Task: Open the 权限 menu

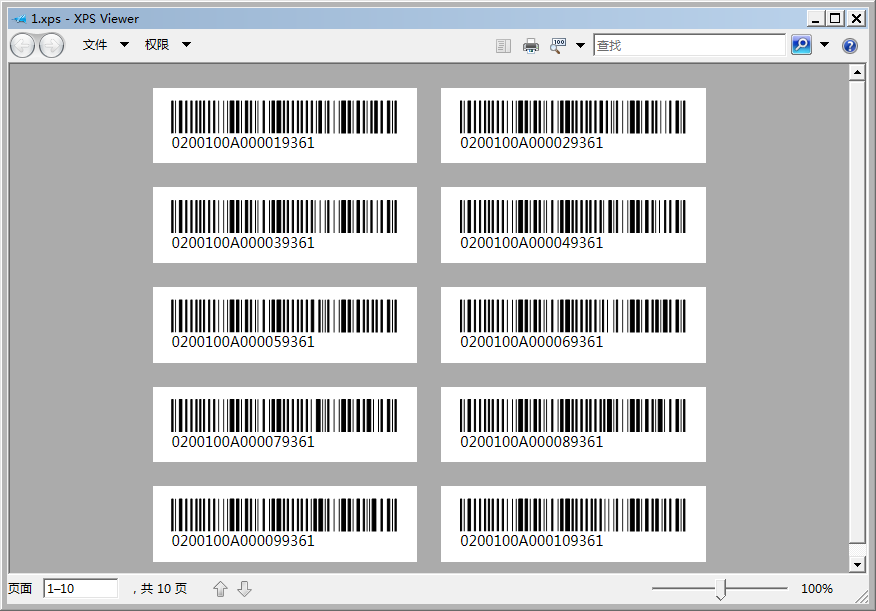Action: pyautogui.click(x=167, y=45)
